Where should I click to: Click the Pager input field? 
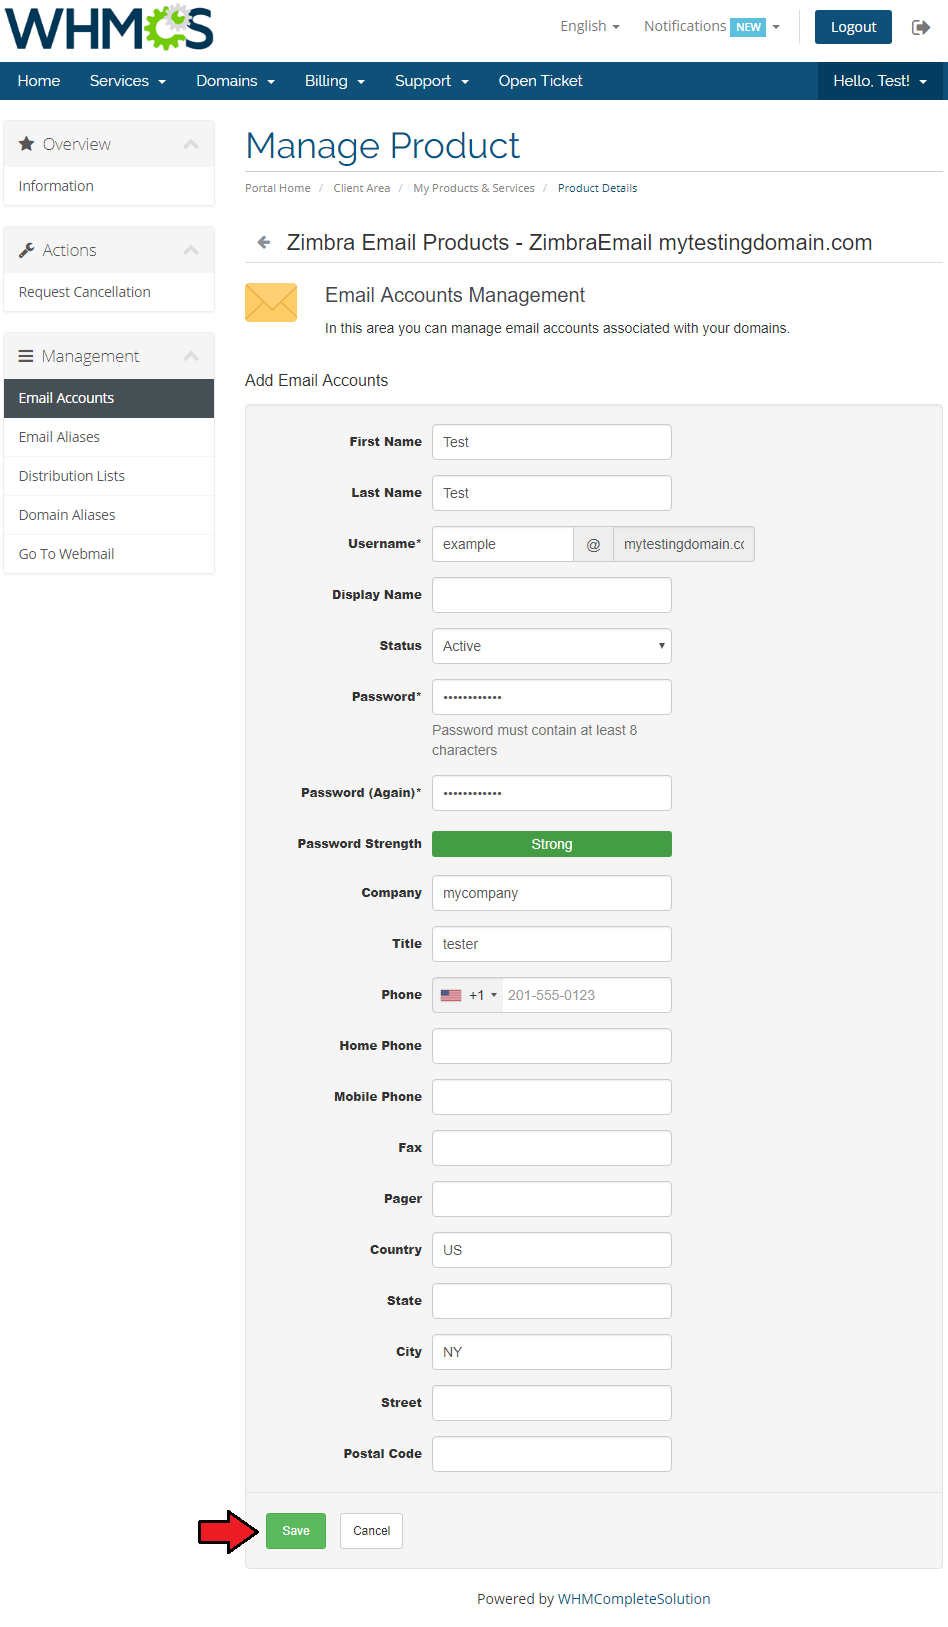pos(552,1199)
